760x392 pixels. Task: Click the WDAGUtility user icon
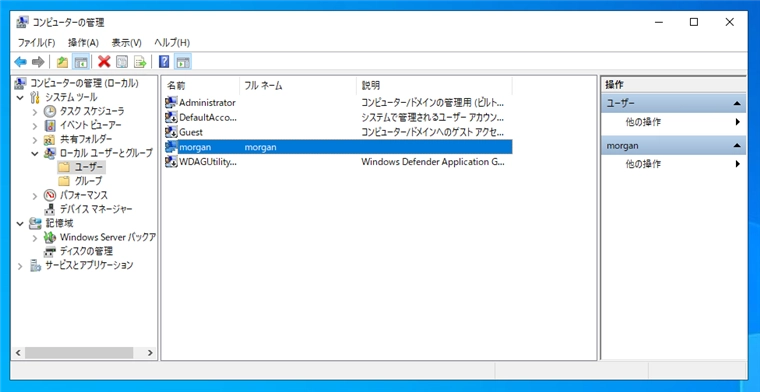coord(171,161)
